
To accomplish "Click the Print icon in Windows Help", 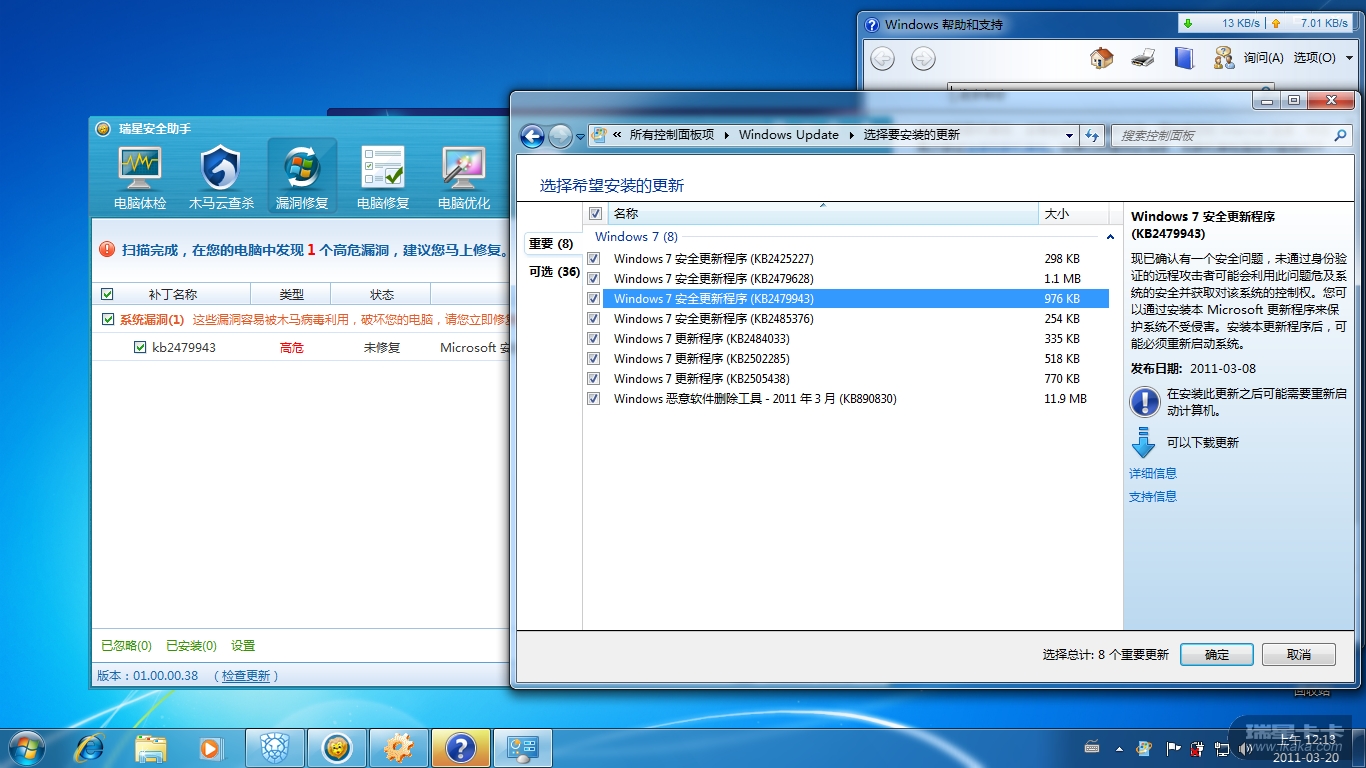I will 1143,58.
